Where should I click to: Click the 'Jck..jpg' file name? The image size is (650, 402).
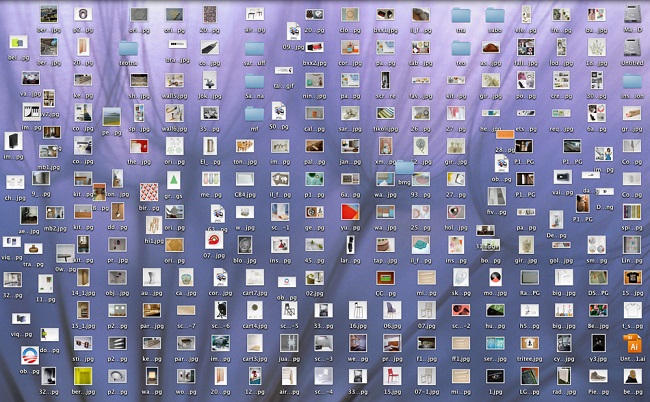210,96
